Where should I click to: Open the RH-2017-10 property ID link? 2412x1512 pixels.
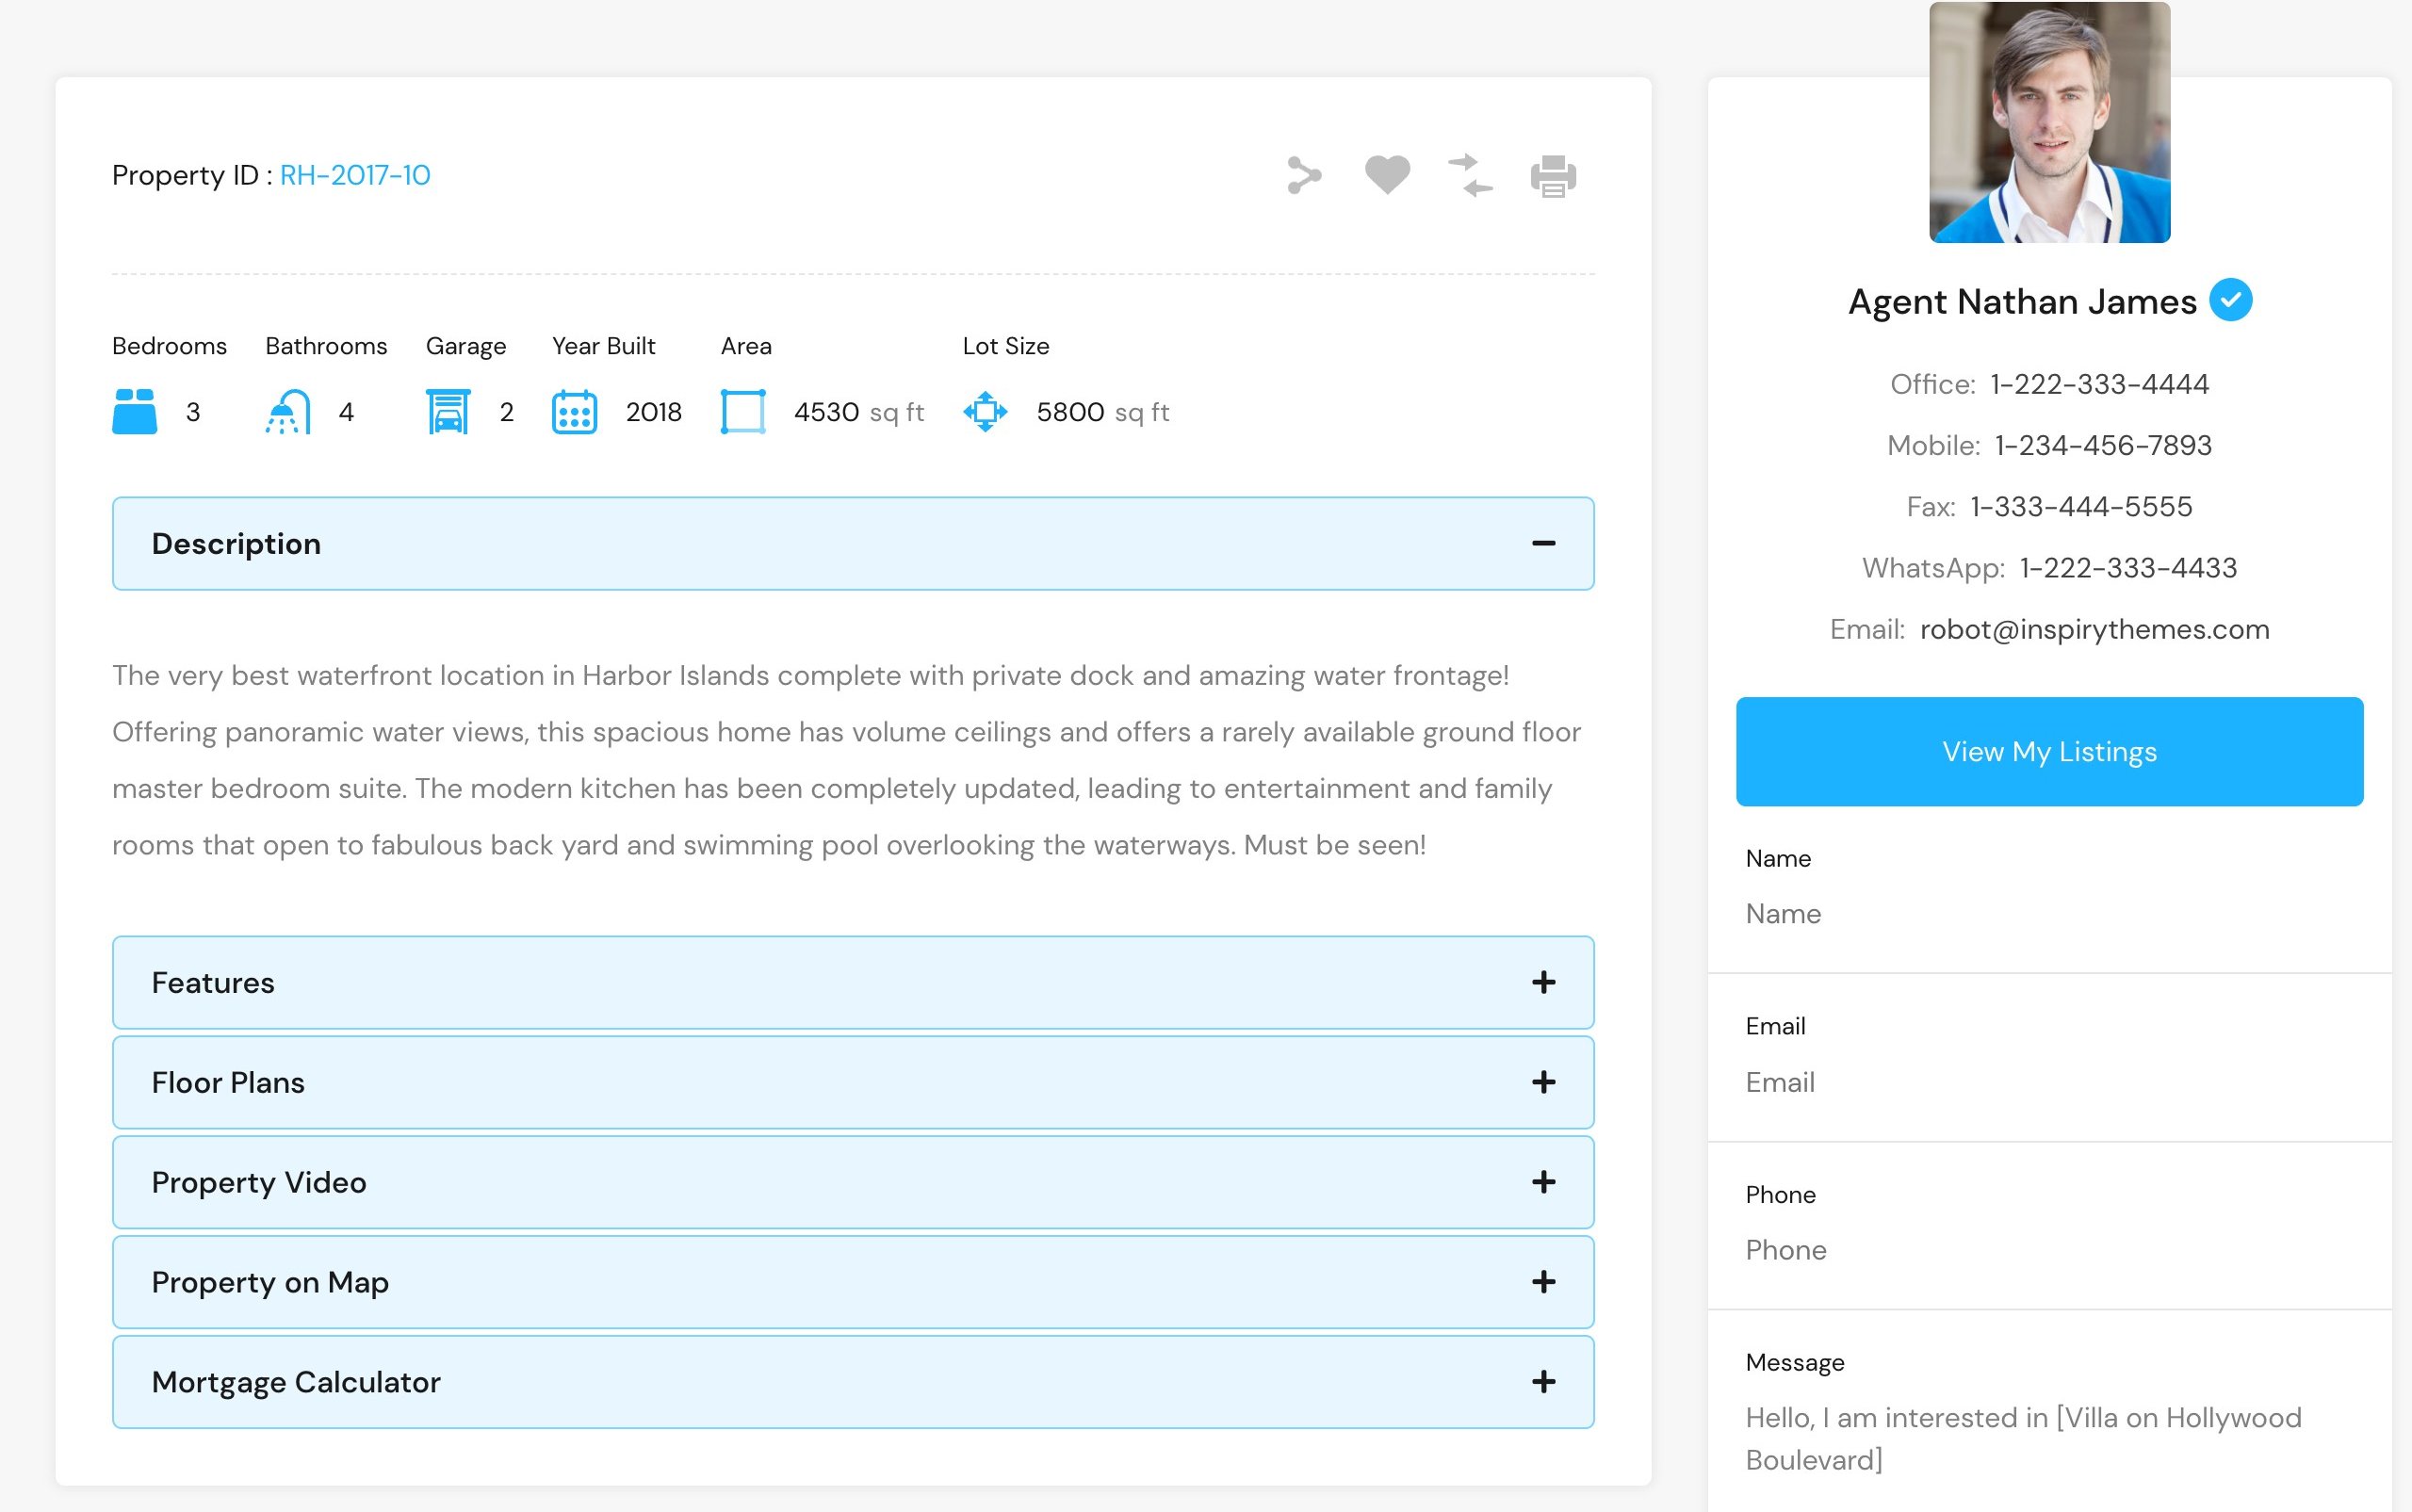point(355,176)
